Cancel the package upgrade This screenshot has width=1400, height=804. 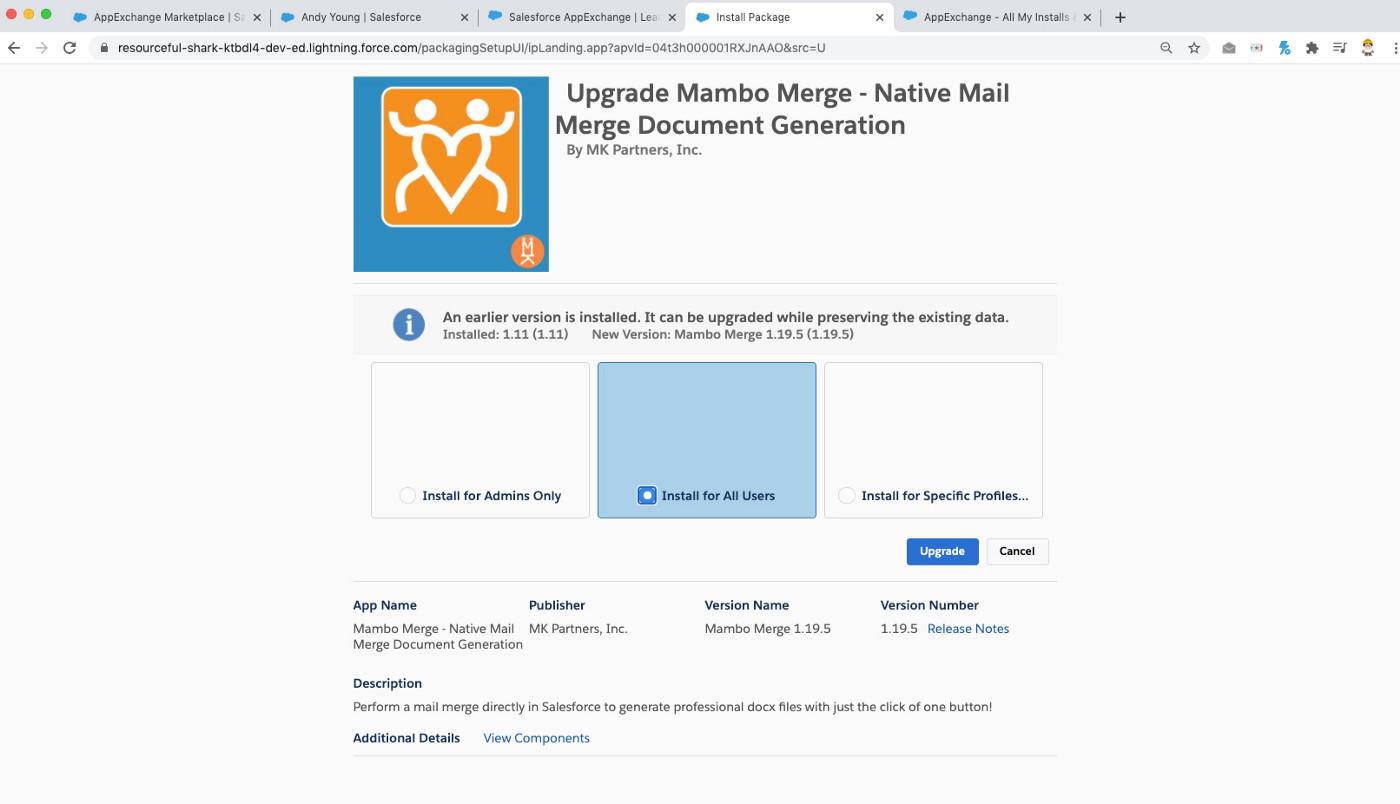[x=1017, y=552]
